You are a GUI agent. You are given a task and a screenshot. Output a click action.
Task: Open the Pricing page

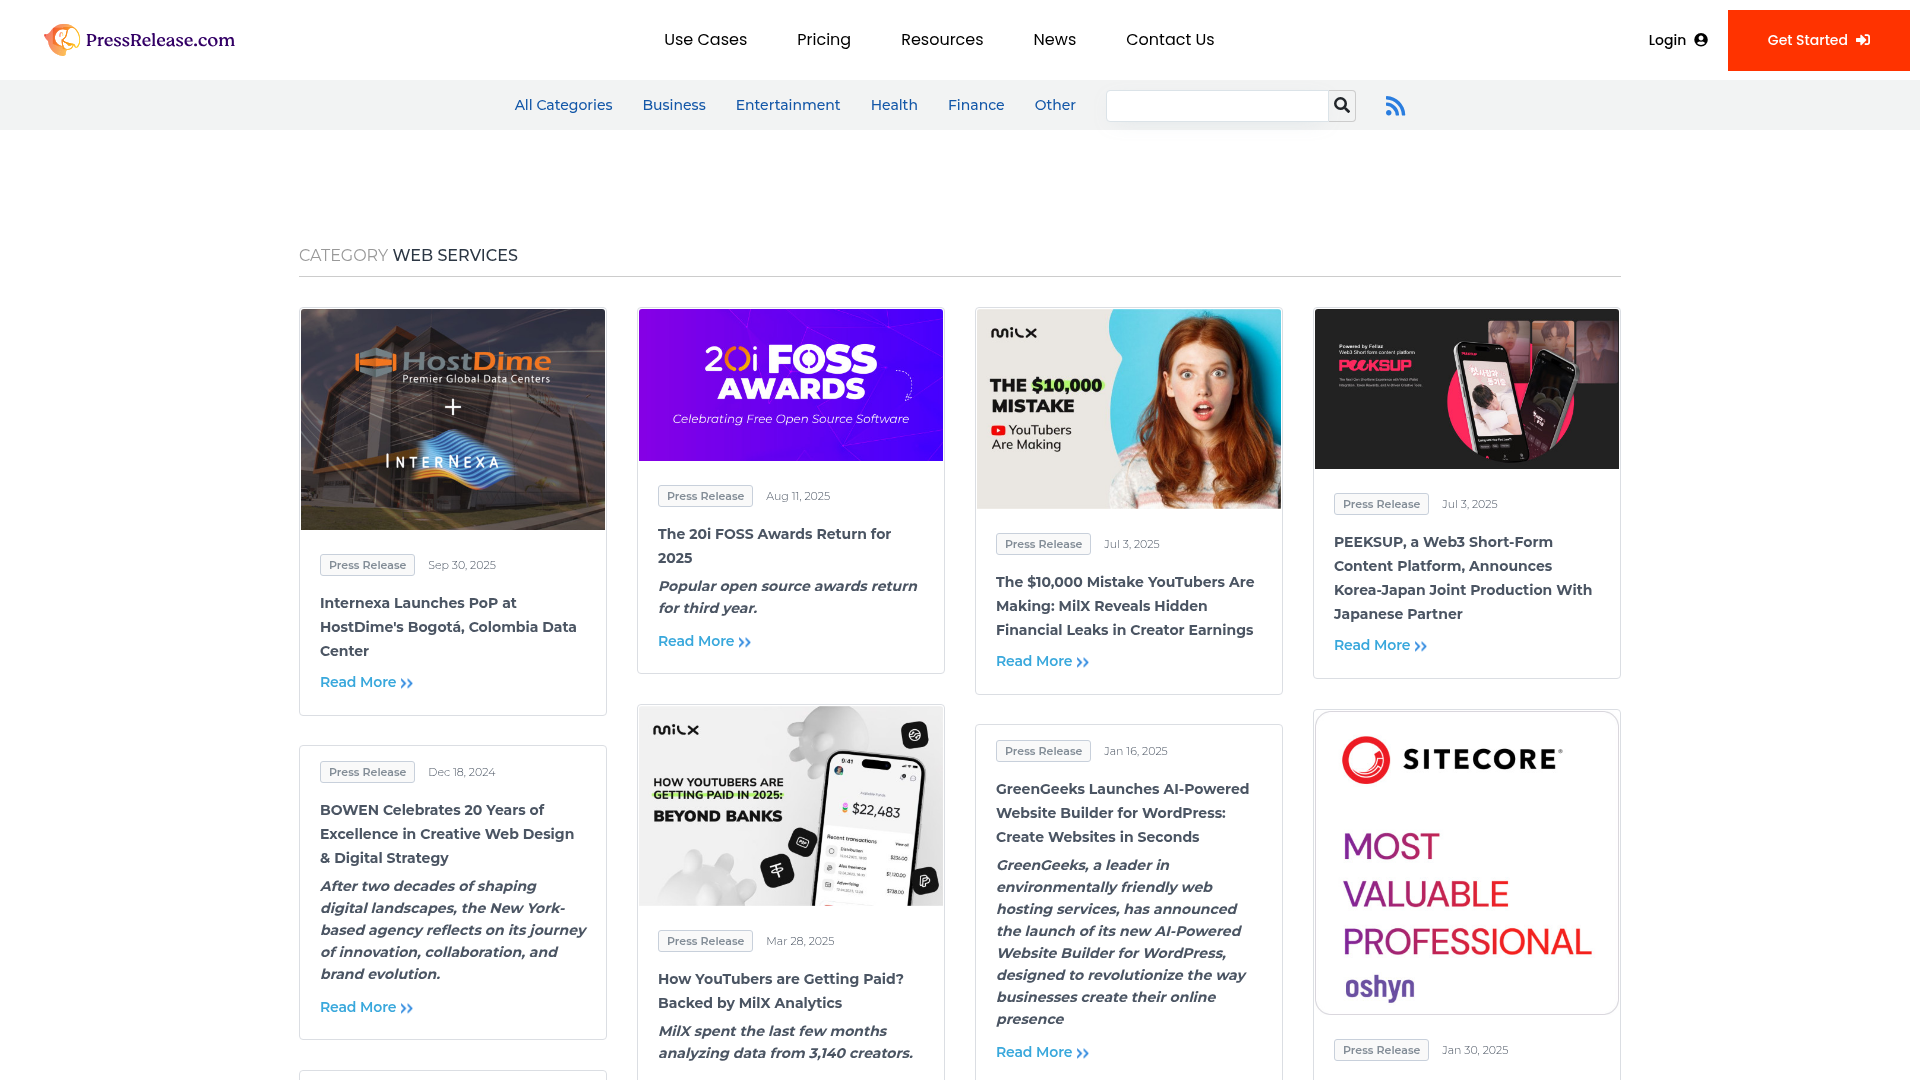(x=824, y=40)
